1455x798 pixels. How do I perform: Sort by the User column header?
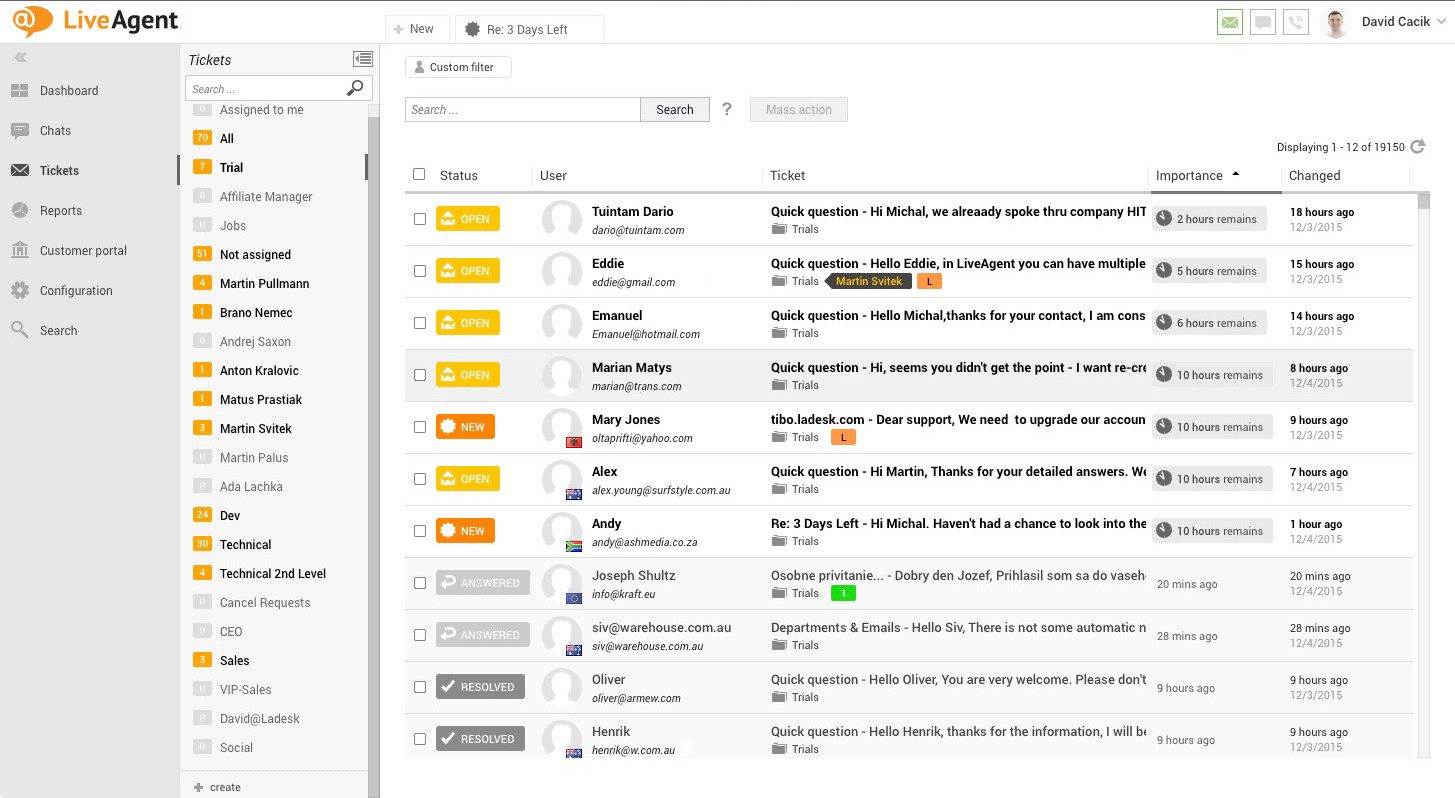553,175
